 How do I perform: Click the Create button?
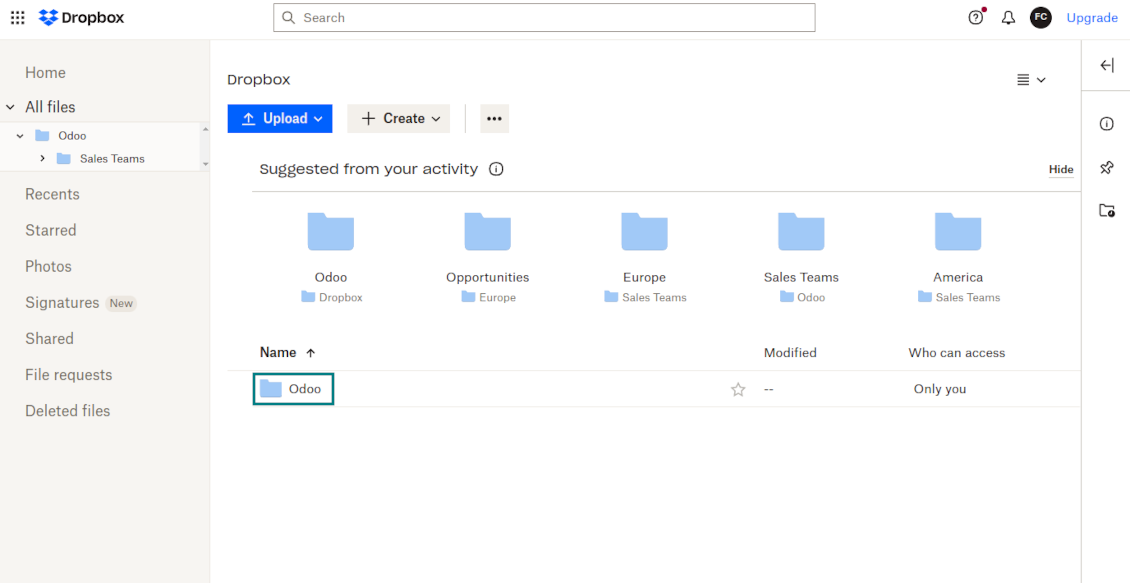click(399, 119)
